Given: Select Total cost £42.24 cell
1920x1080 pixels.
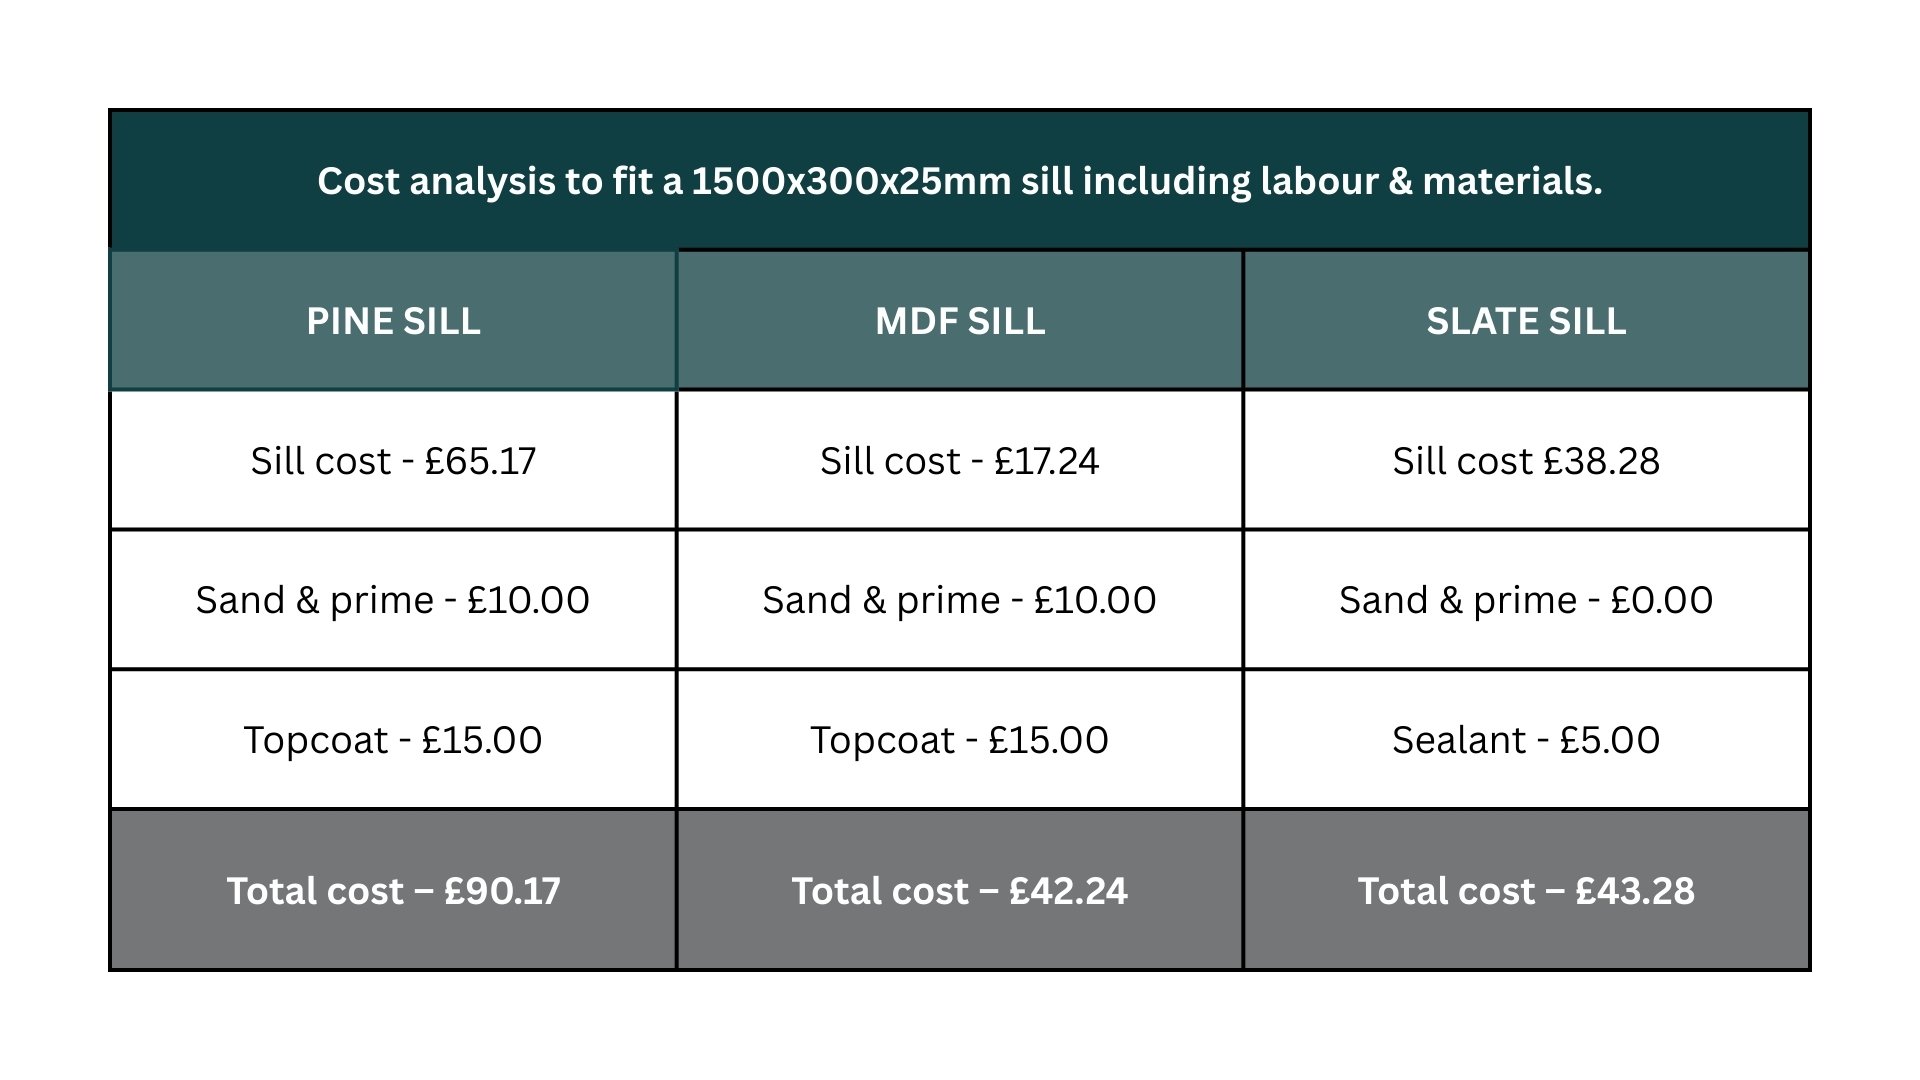Looking at the screenshot, I should point(960,890).
